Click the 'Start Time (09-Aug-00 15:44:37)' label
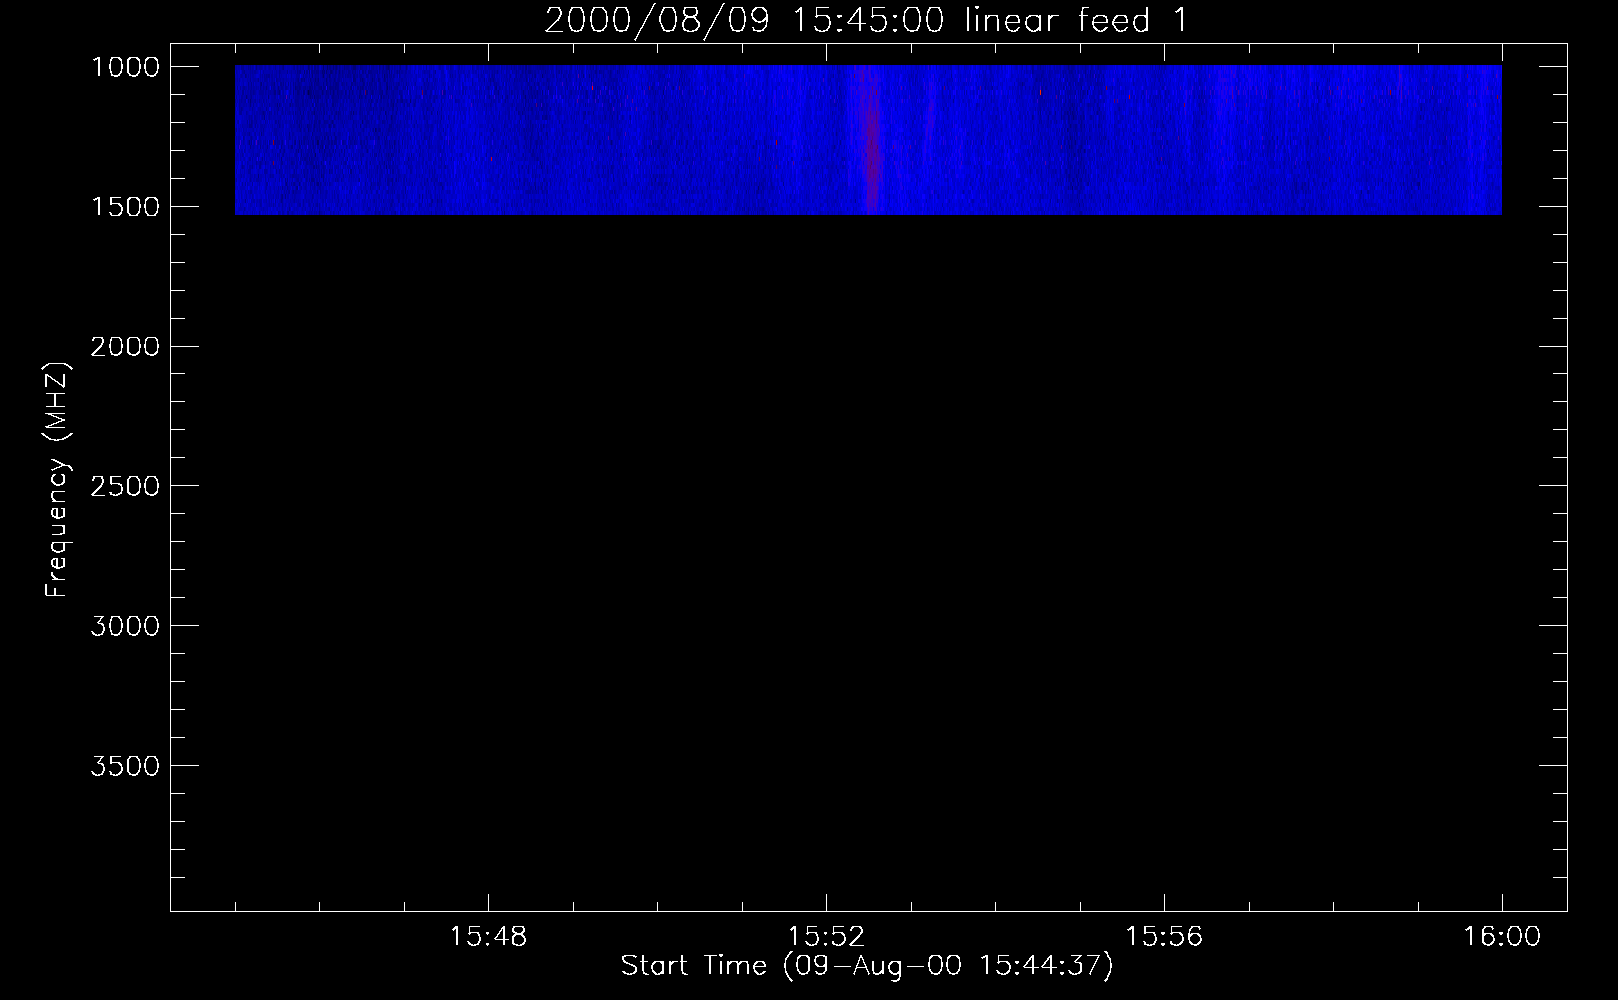Screen dimensions: 1618x1000 [x=867, y=966]
